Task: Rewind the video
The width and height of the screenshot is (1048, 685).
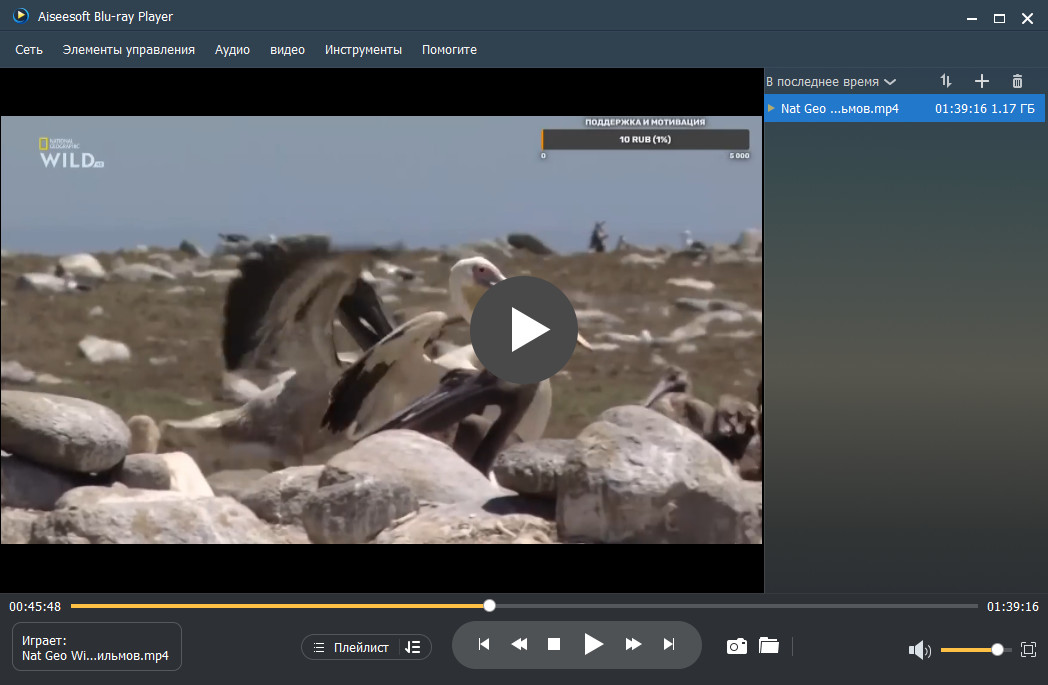Action: pyautogui.click(x=519, y=644)
